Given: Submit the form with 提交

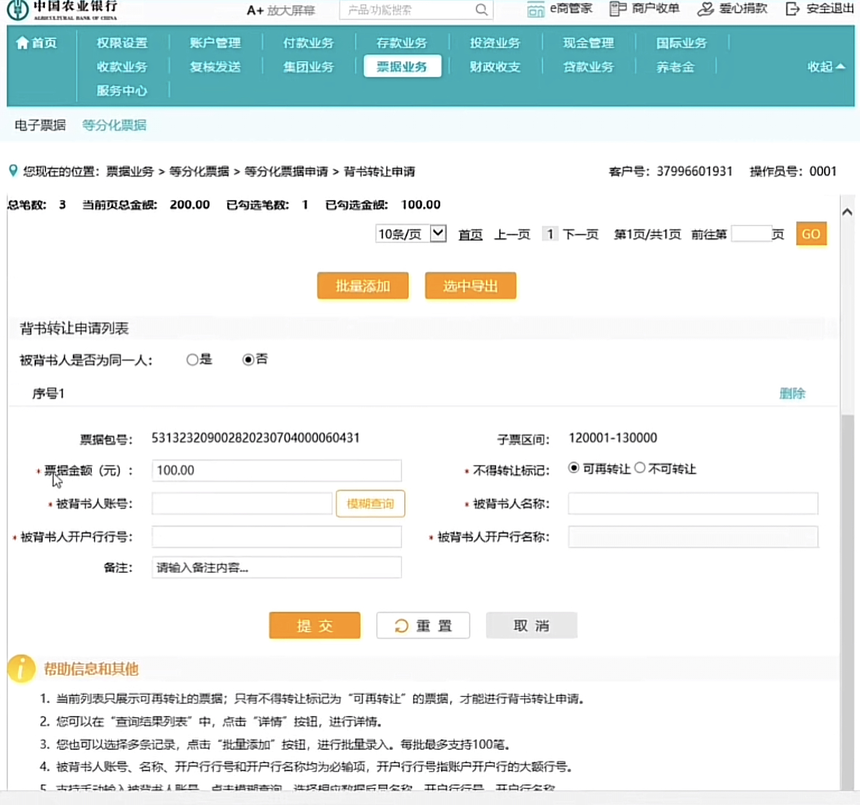Looking at the screenshot, I should click(315, 625).
